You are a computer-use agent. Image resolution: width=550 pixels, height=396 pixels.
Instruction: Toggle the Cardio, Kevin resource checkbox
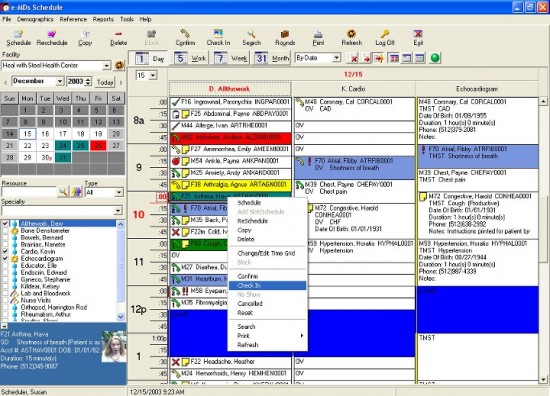5,251
